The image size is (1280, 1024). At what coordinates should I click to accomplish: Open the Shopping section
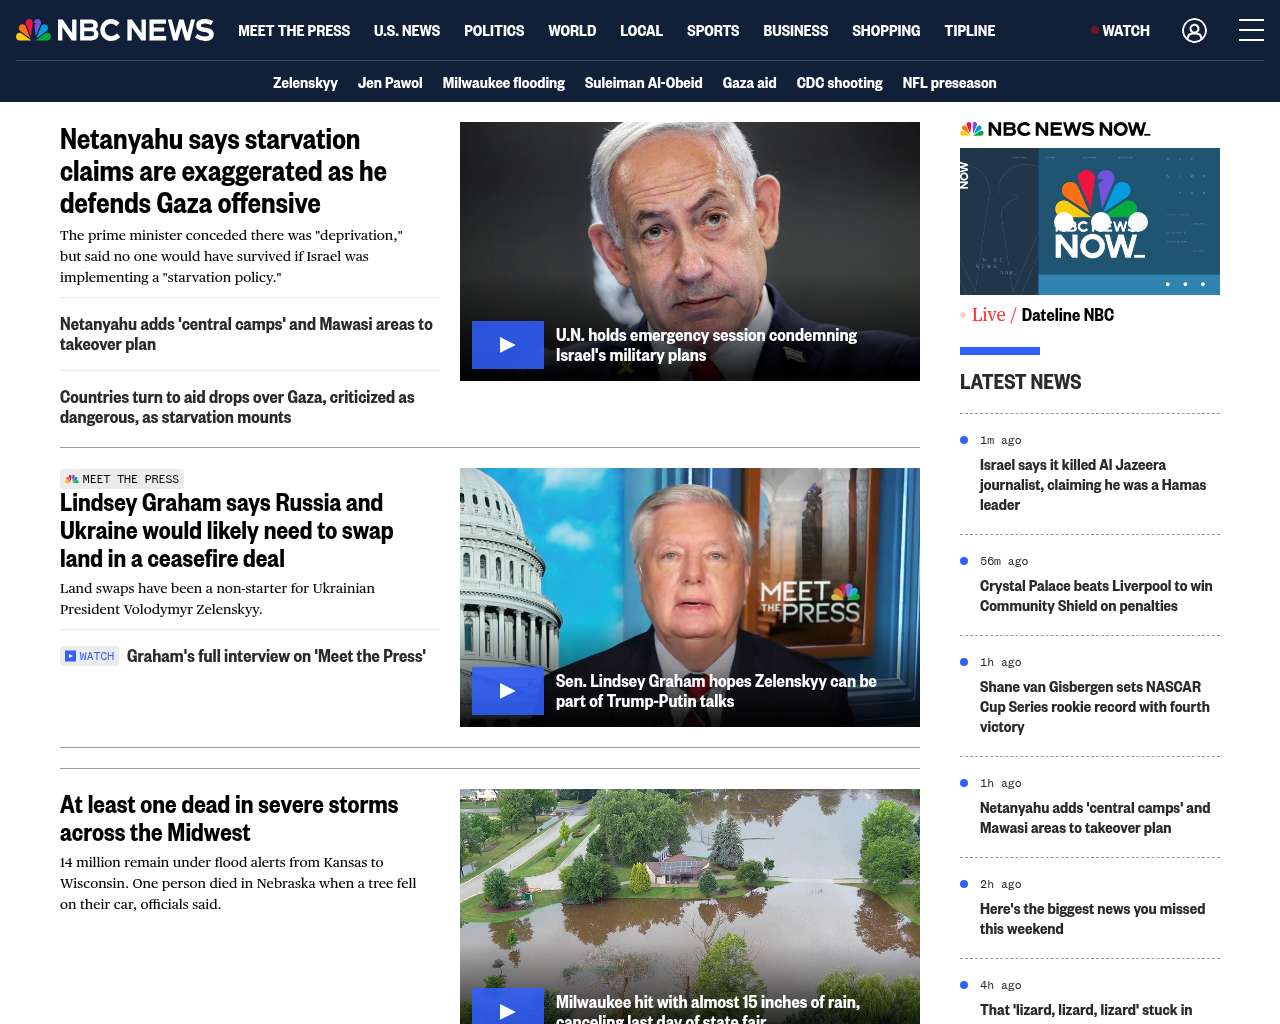(886, 31)
